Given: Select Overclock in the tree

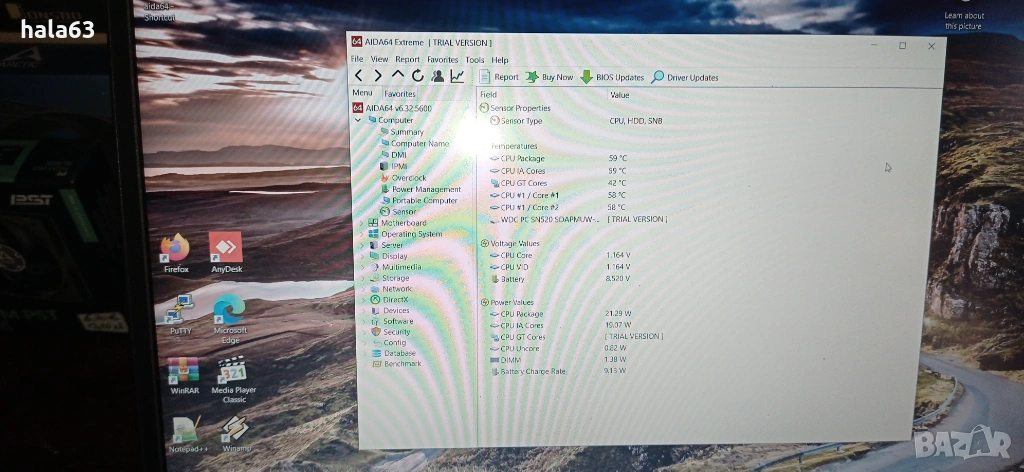Looking at the screenshot, I should (x=408, y=178).
